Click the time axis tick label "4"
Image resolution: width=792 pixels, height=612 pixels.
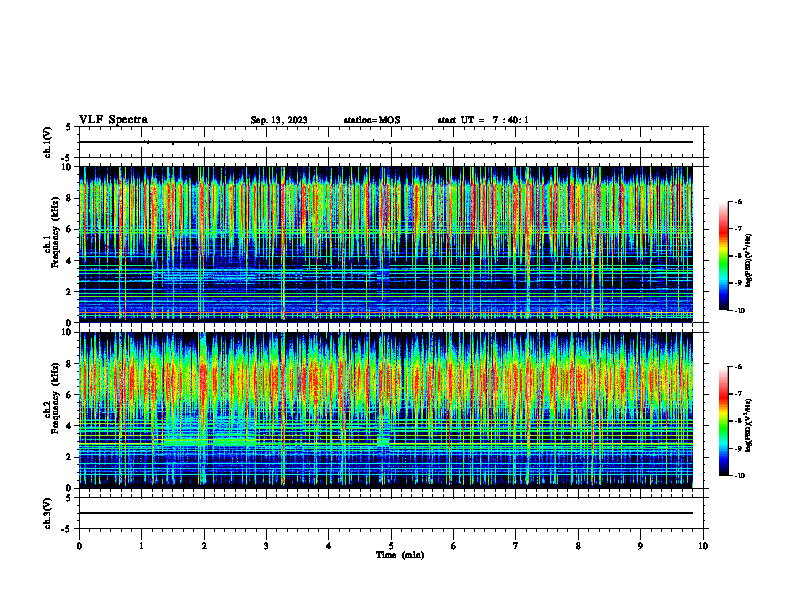coord(329,546)
